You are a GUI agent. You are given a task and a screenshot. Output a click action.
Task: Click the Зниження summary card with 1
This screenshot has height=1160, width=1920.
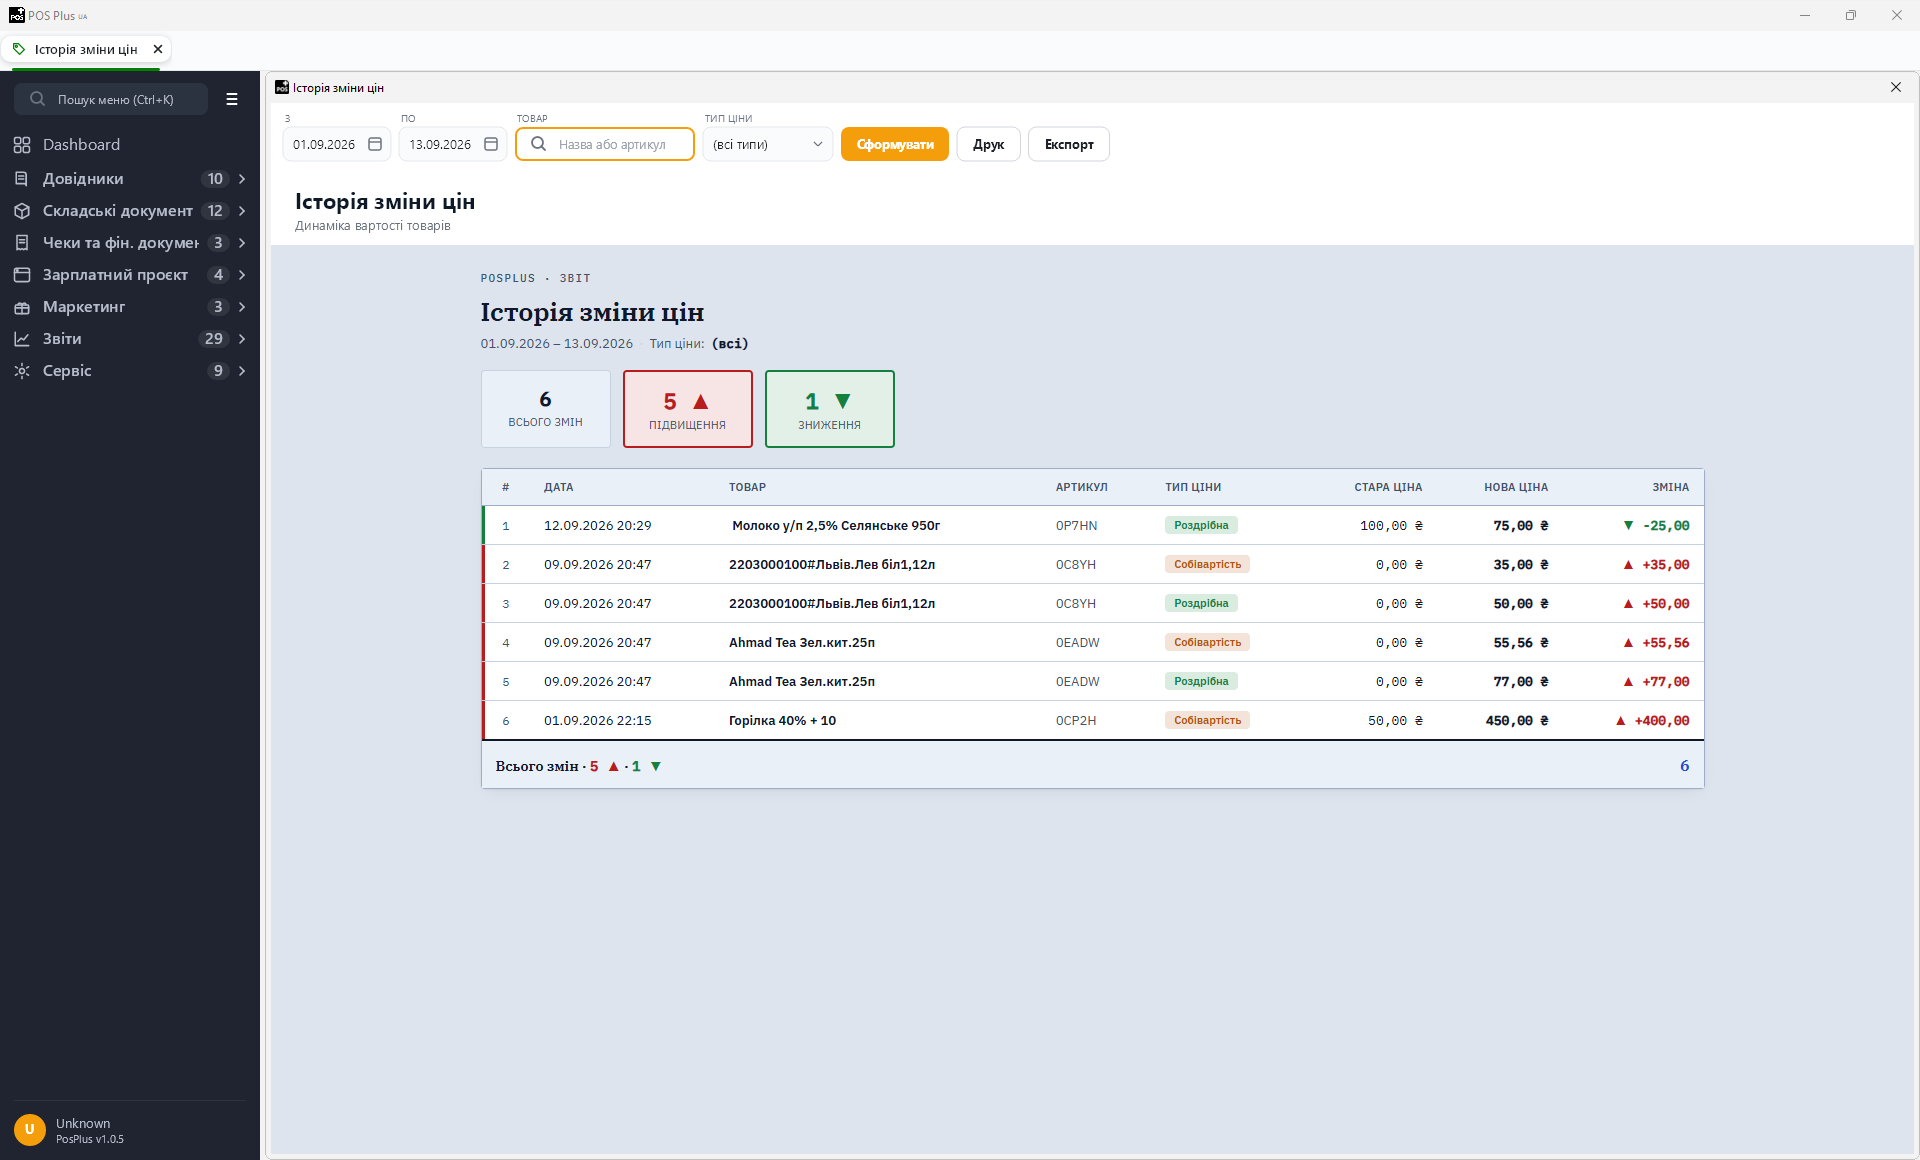(830, 409)
